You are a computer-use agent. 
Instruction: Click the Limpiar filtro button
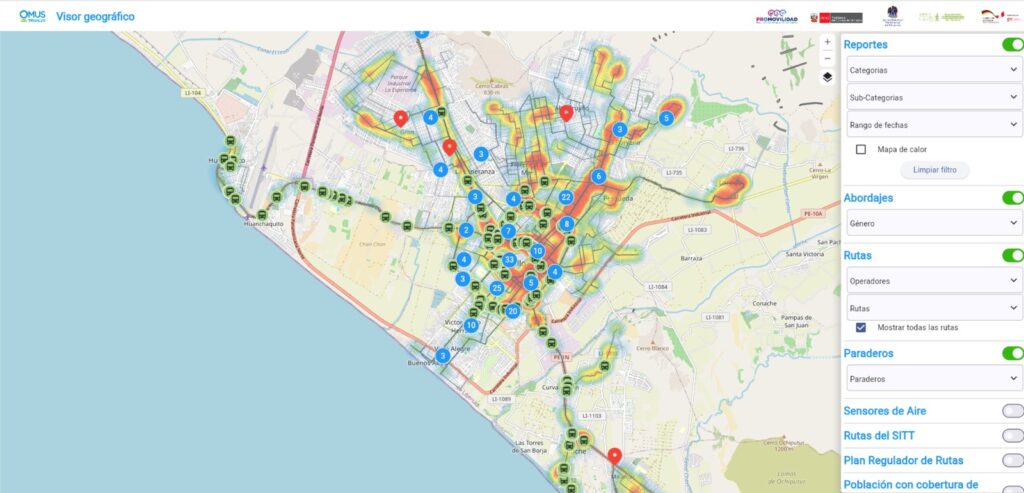pos(935,170)
